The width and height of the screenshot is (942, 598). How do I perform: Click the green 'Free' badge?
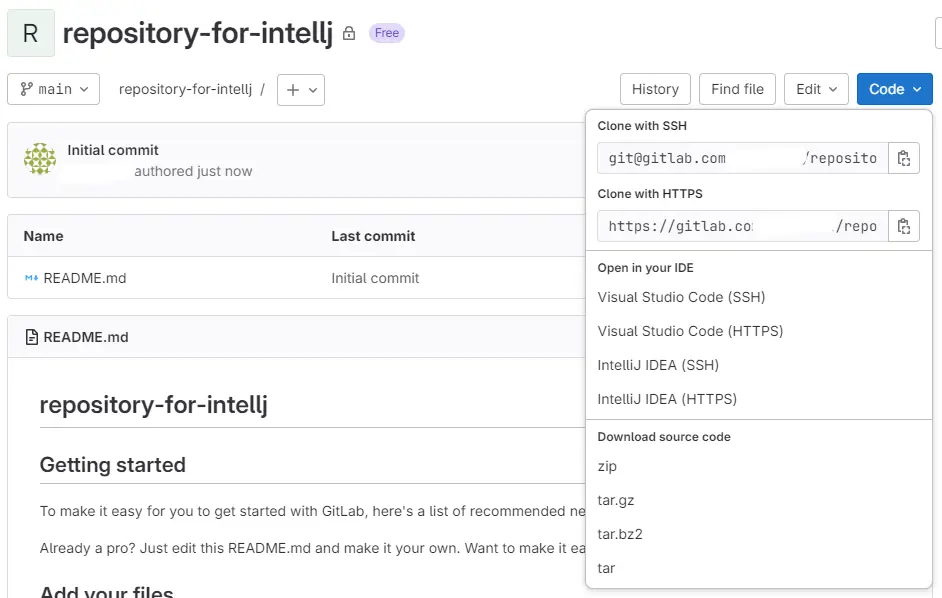386,33
